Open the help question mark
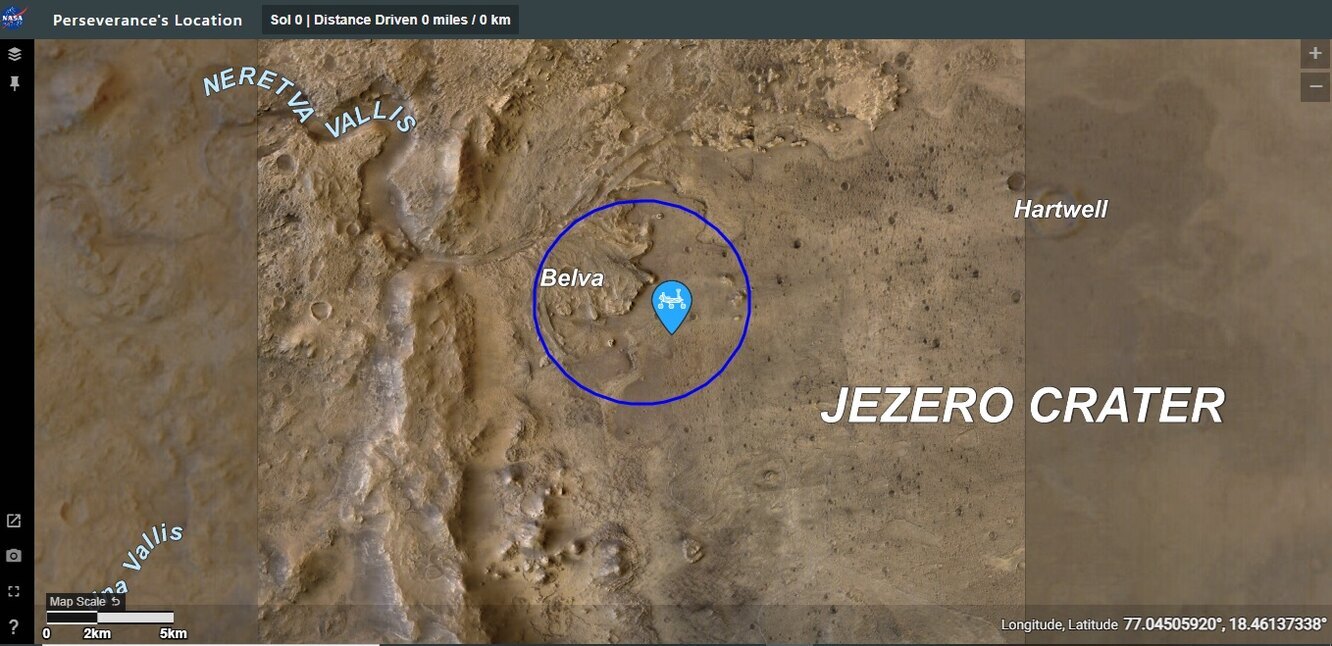 click(x=14, y=627)
